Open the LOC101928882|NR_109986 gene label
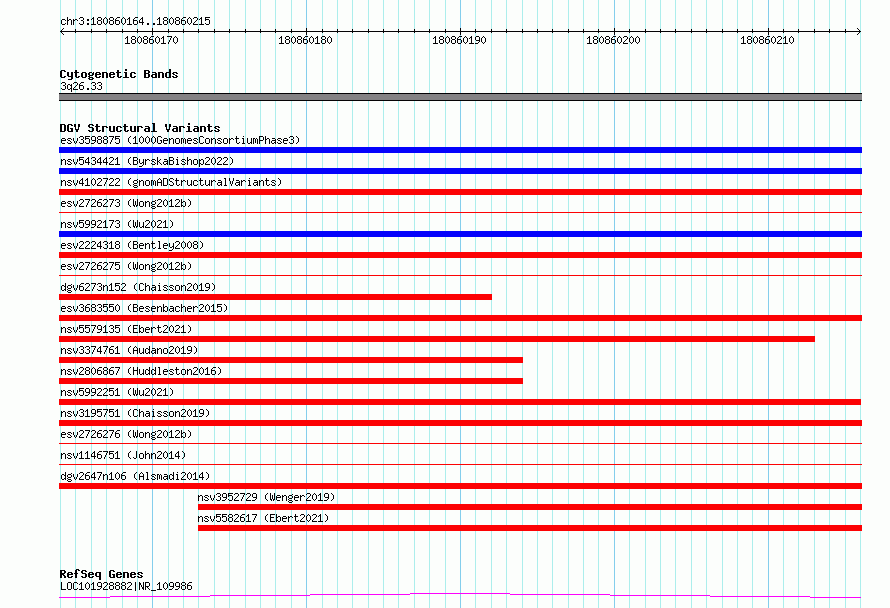Viewport: 890px width, 608px height. (x=126, y=586)
